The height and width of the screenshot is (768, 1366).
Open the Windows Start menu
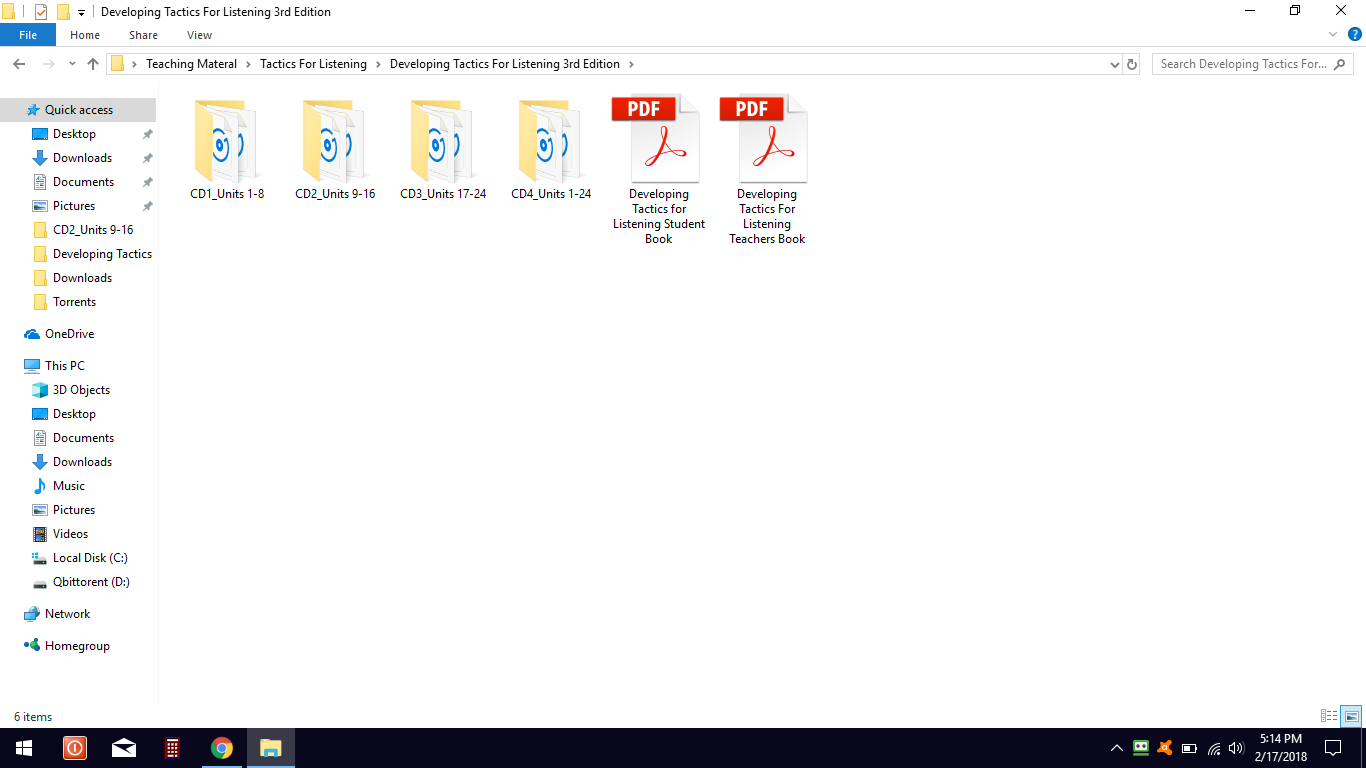pos(23,748)
